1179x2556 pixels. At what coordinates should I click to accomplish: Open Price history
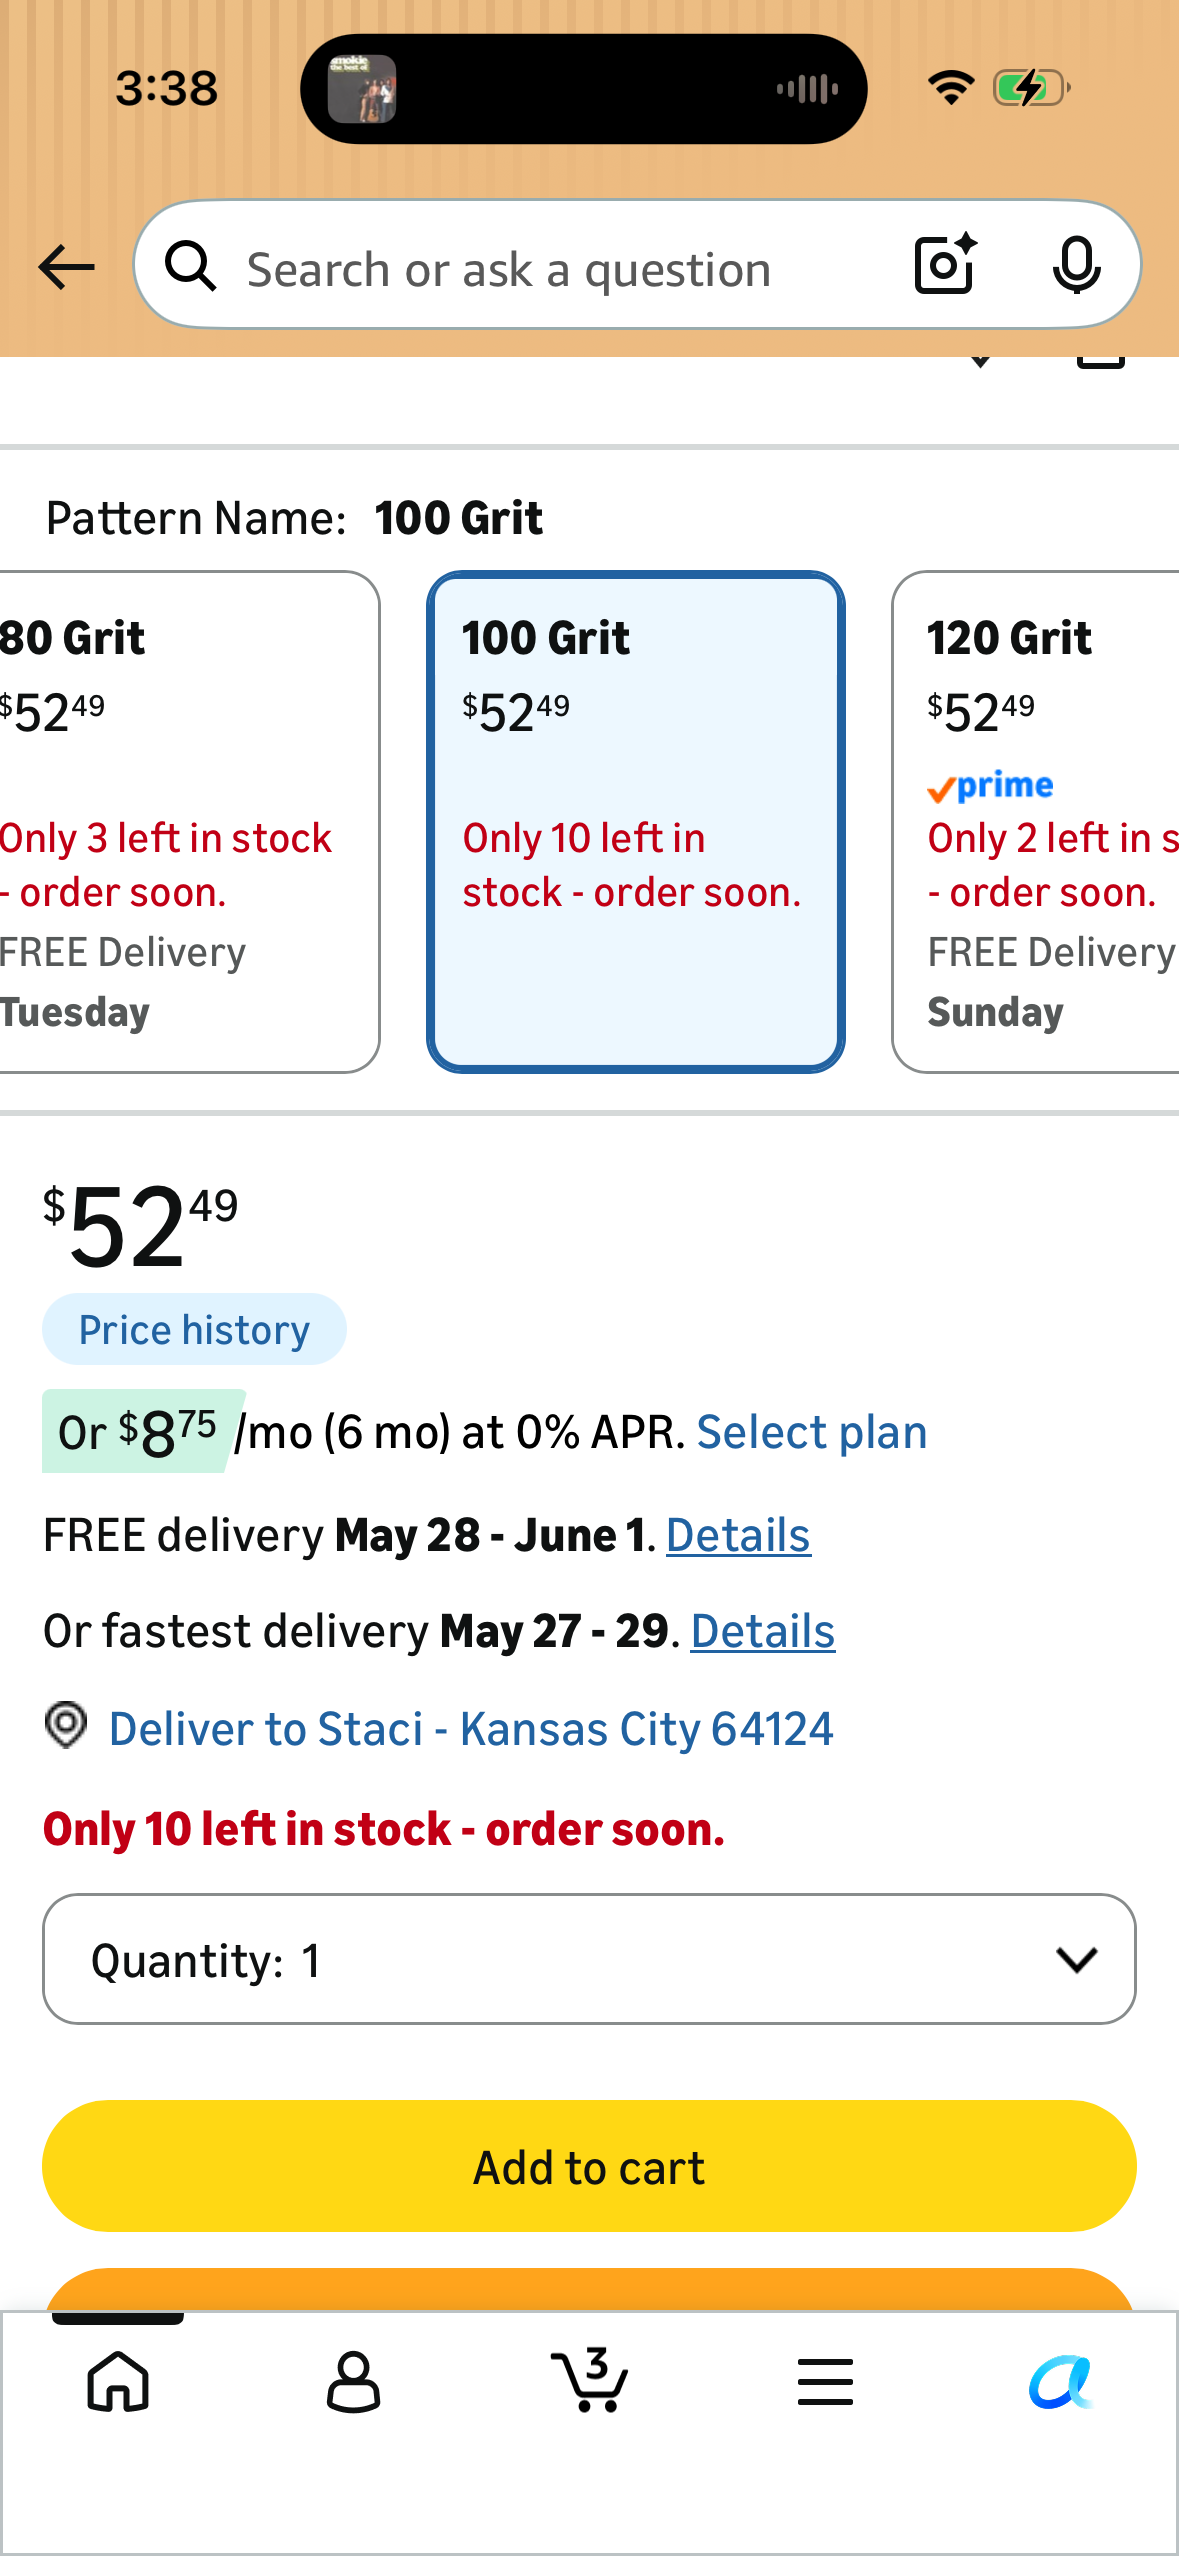click(194, 1329)
